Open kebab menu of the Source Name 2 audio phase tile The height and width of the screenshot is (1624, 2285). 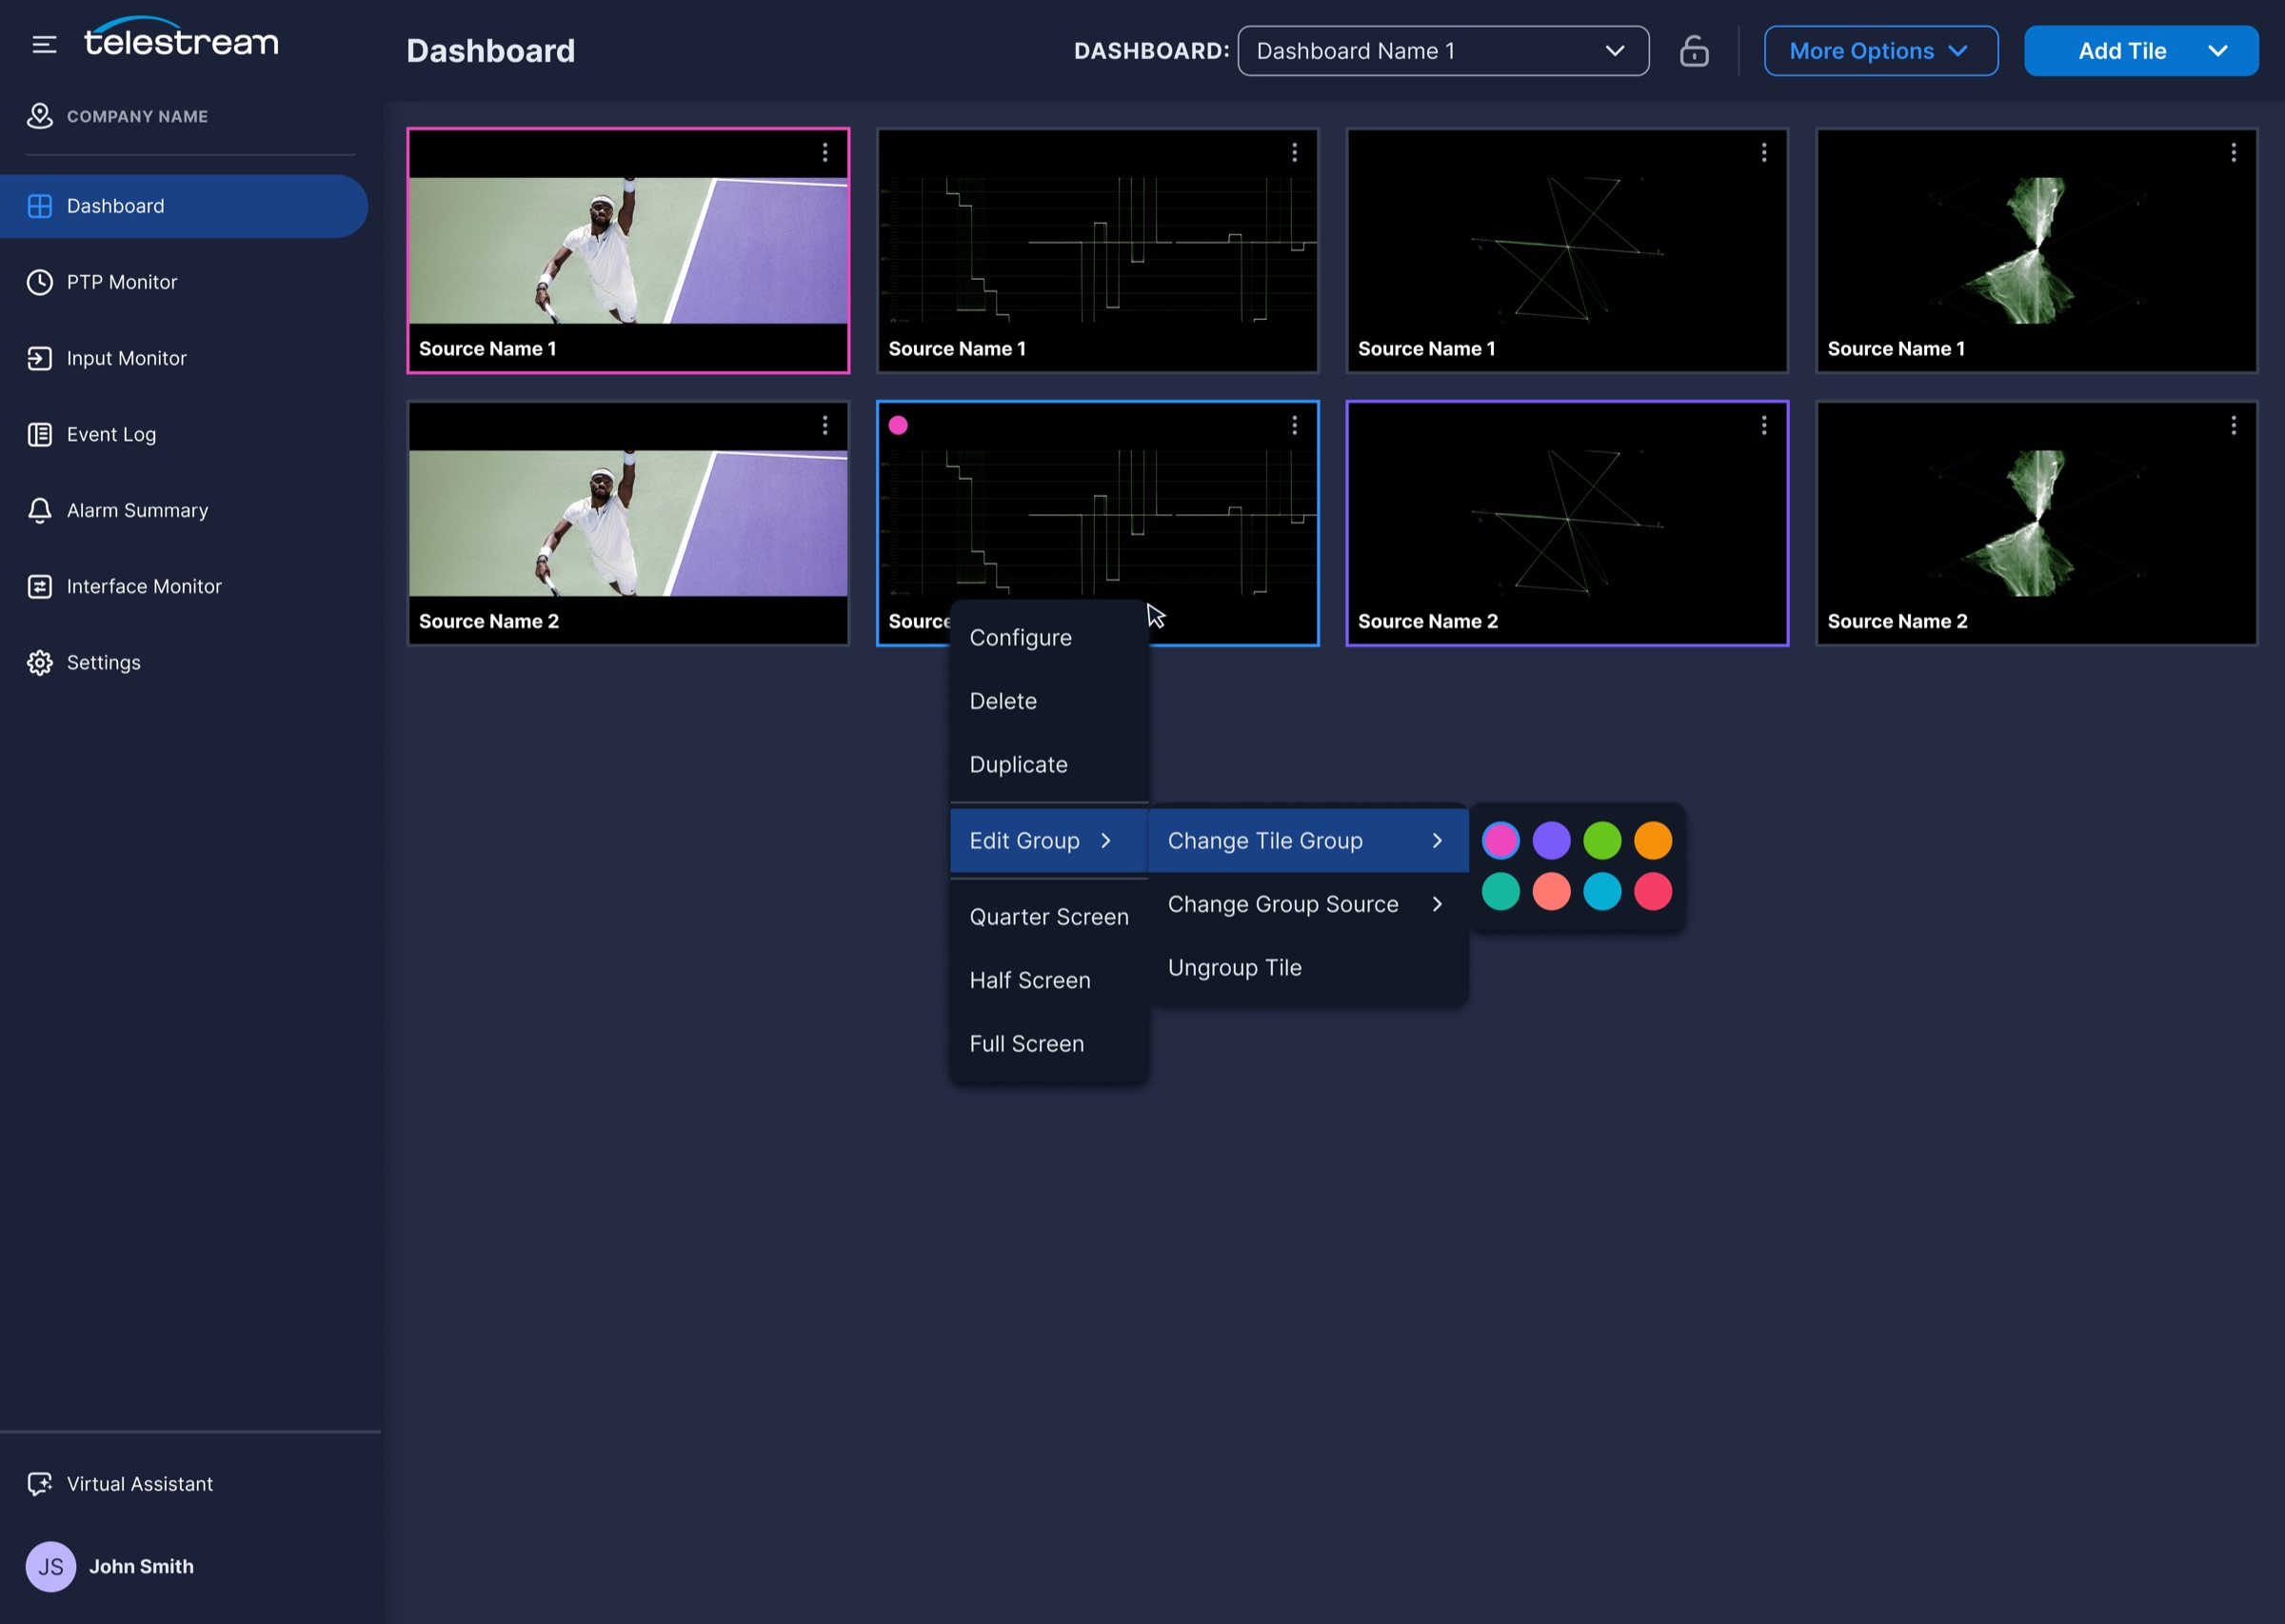pos(2233,425)
